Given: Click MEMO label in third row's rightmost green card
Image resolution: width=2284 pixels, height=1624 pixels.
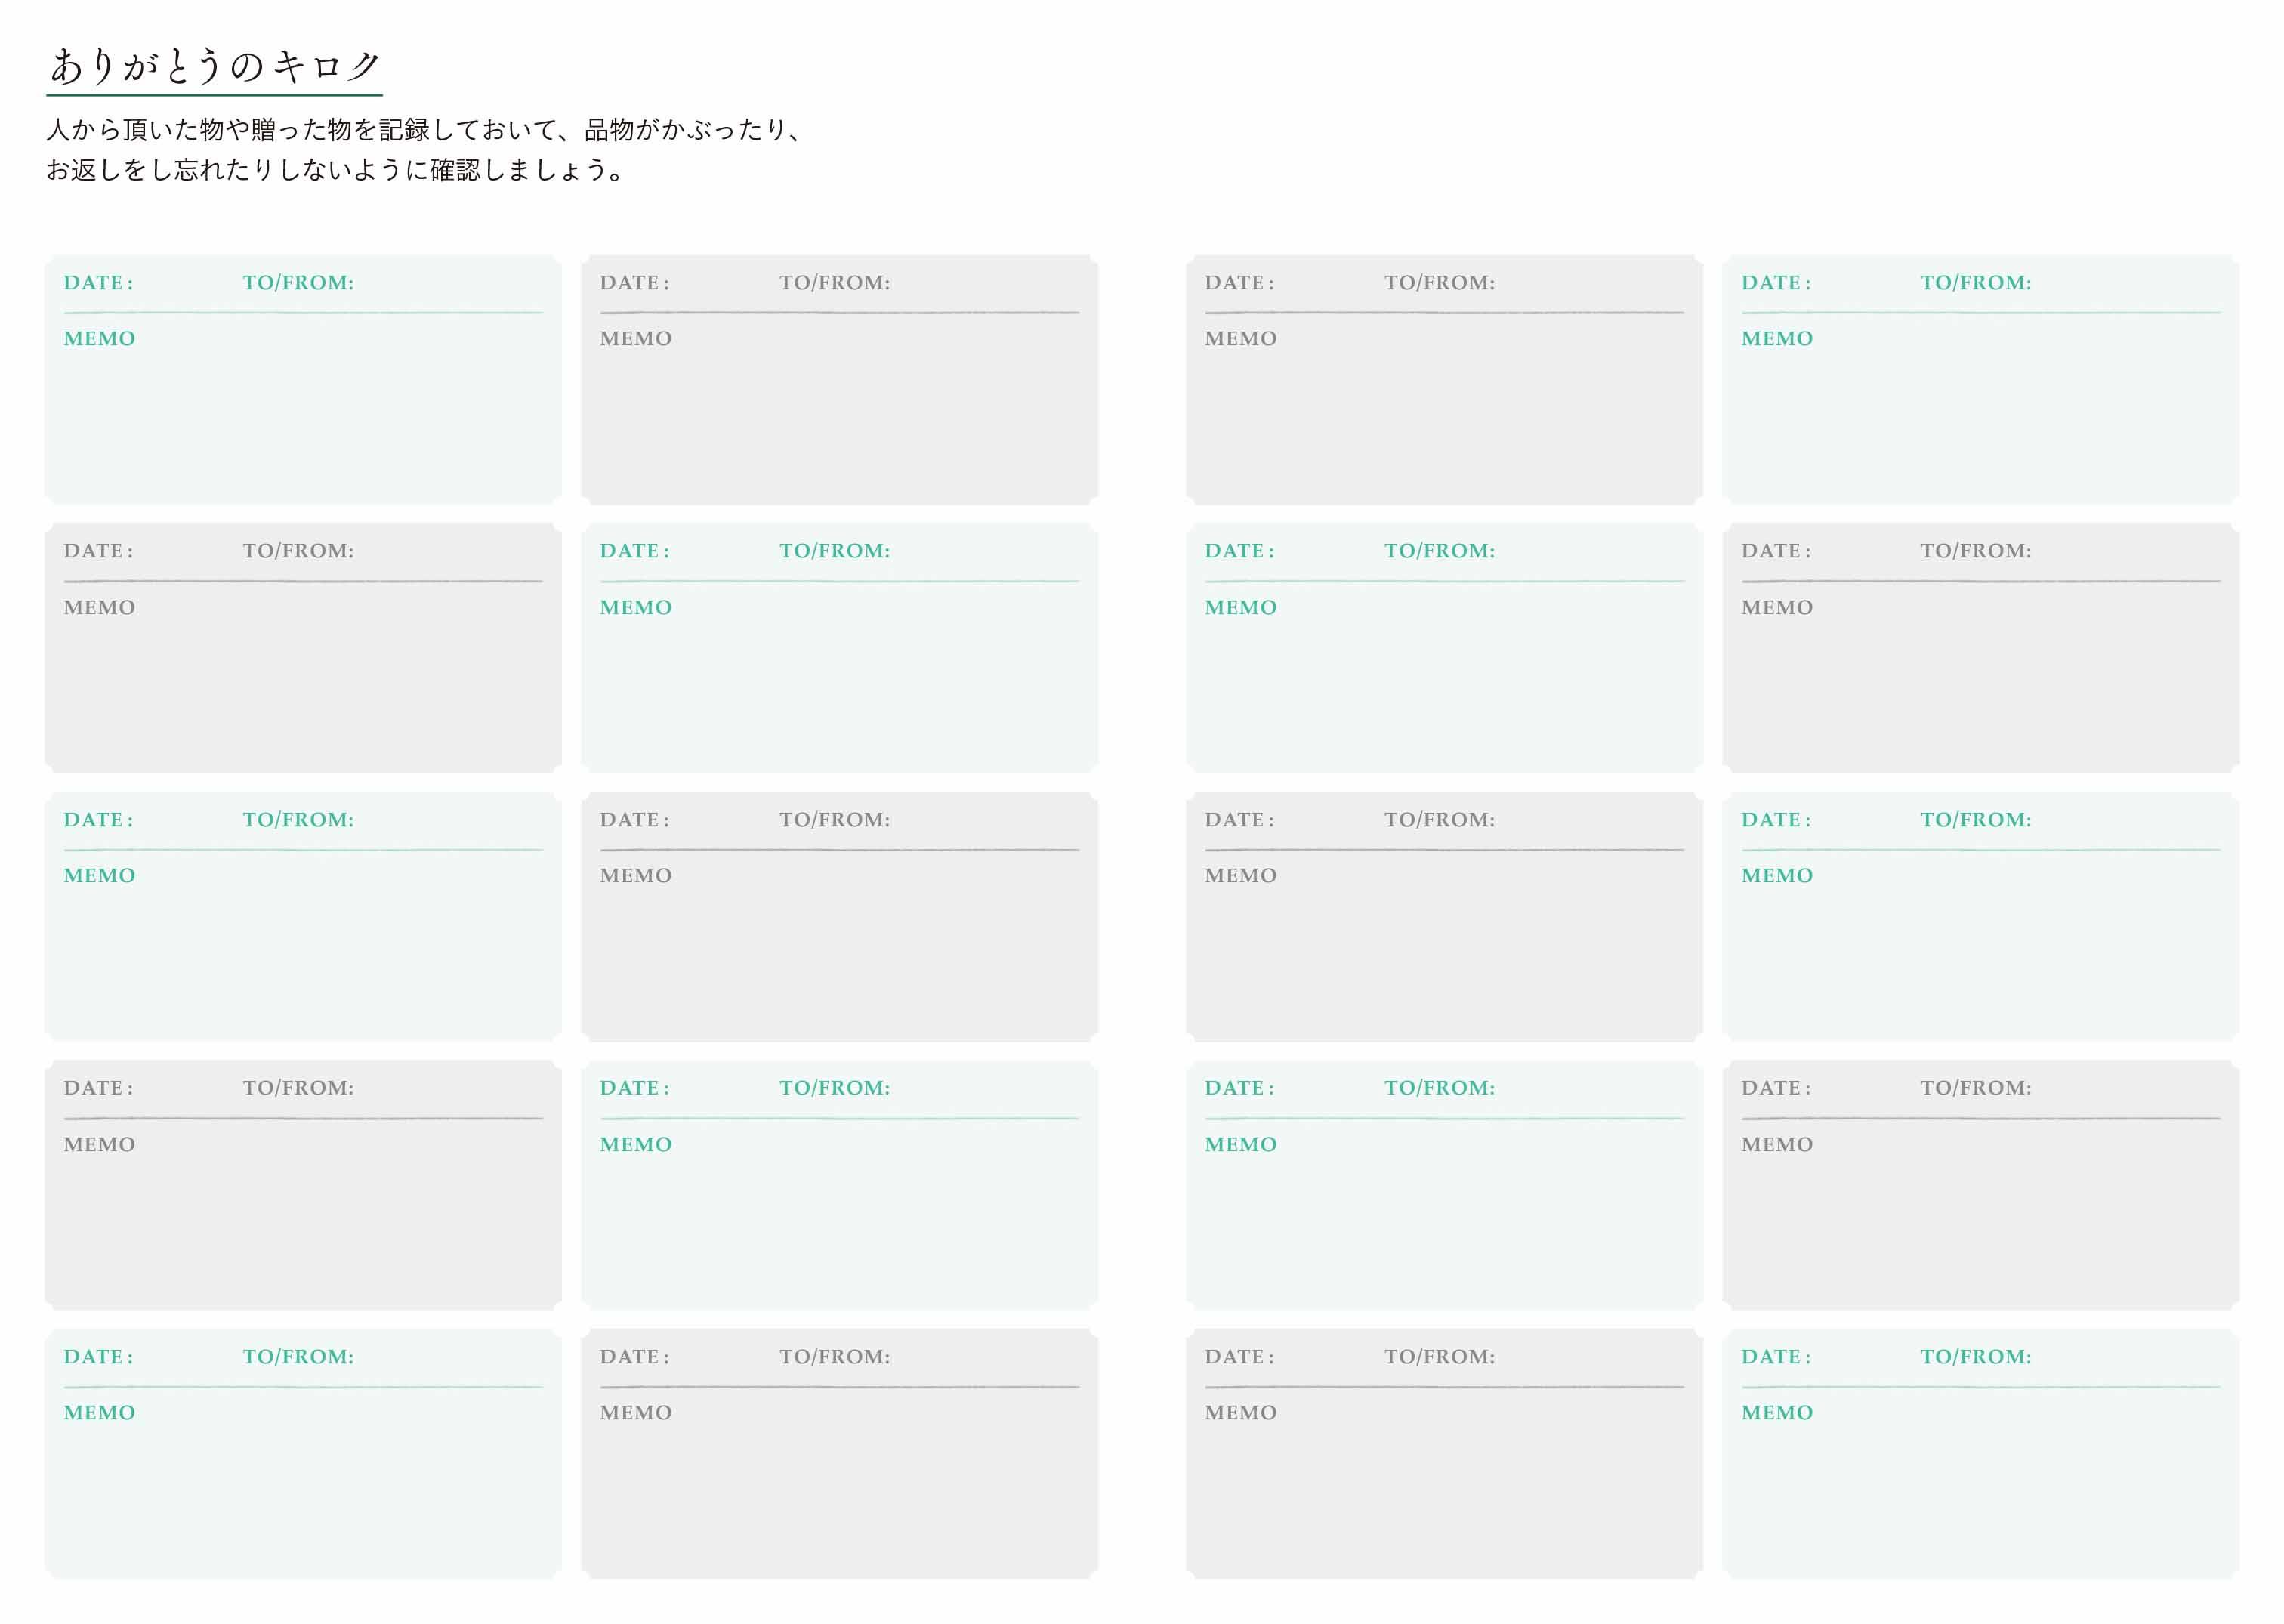Looking at the screenshot, I should tap(1776, 876).
